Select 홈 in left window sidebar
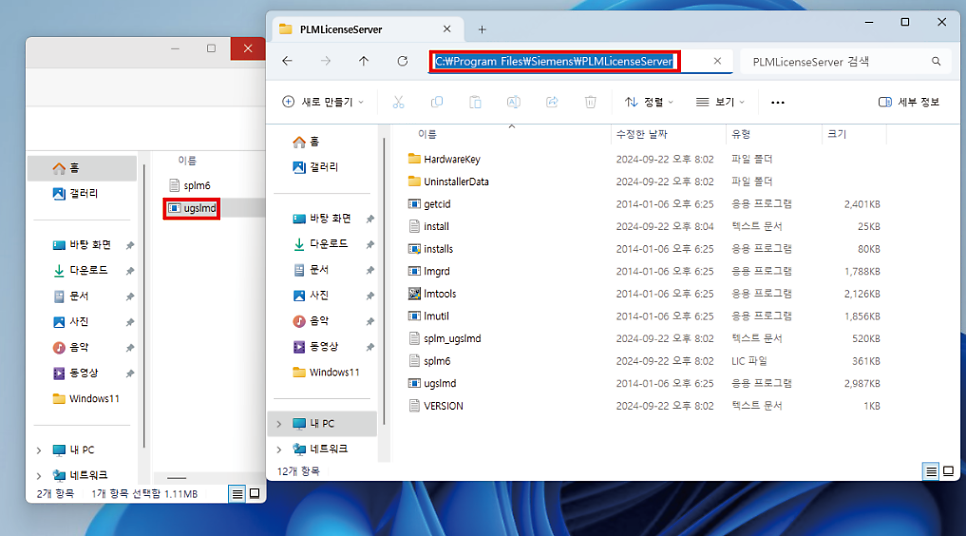The height and width of the screenshot is (536, 966). (83, 168)
